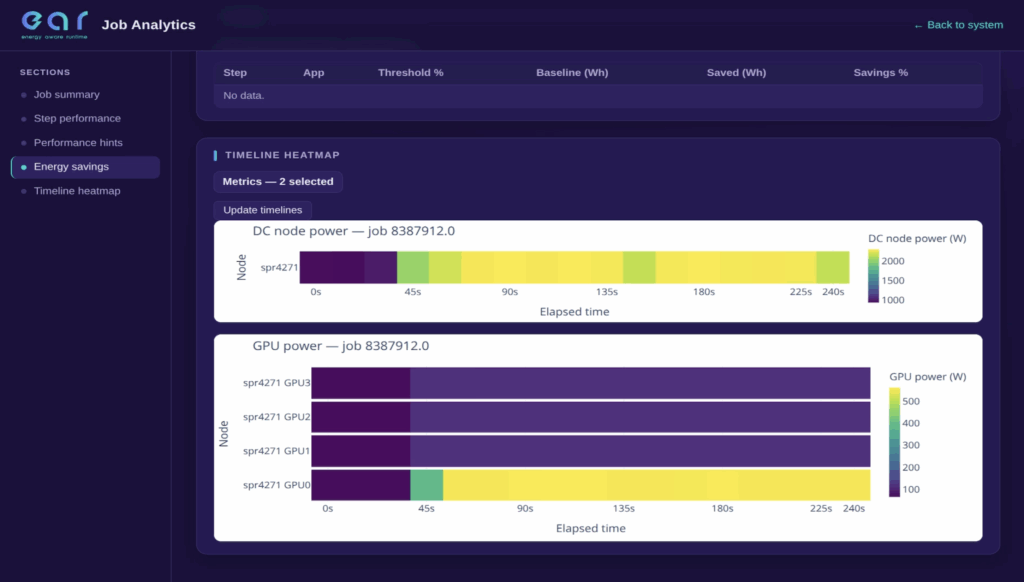Image resolution: width=1024 pixels, height=582 pixels.
Task: Click the spr4271 GPU1 row label
Action: pyautogui.click(x=276, y=451)
